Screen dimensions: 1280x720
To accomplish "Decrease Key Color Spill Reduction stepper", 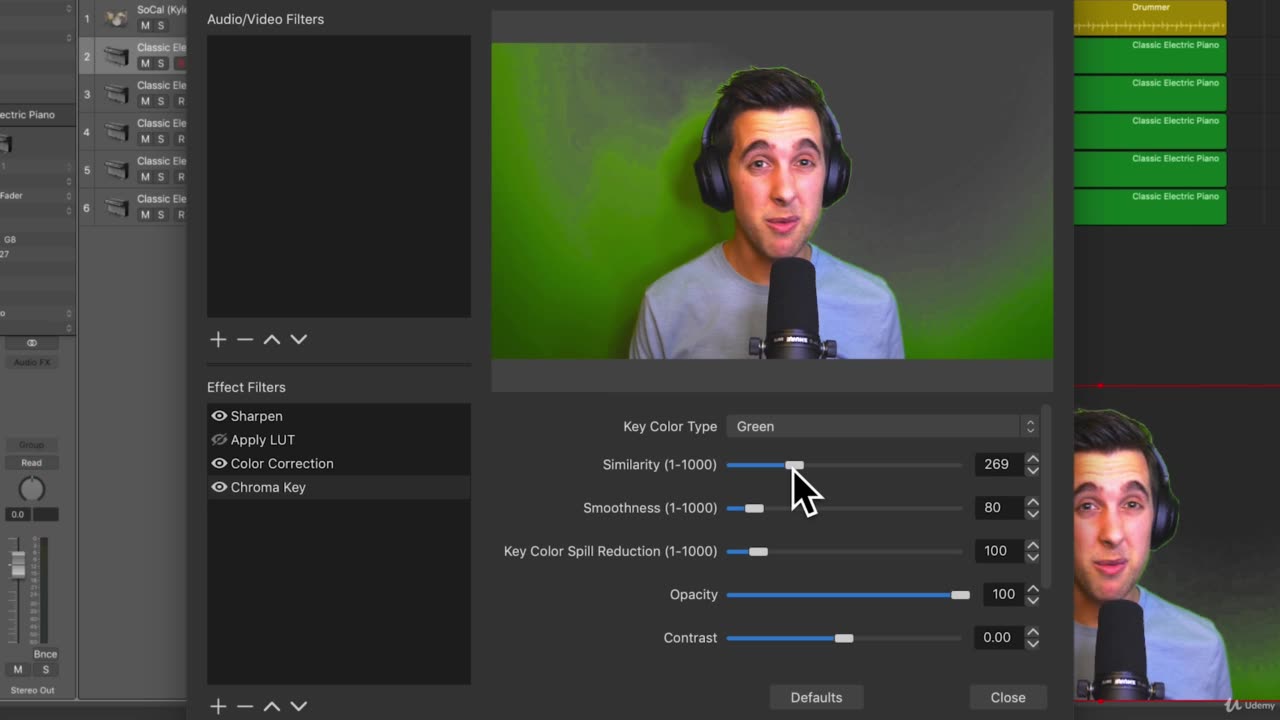I will (x=1032, y=556).
